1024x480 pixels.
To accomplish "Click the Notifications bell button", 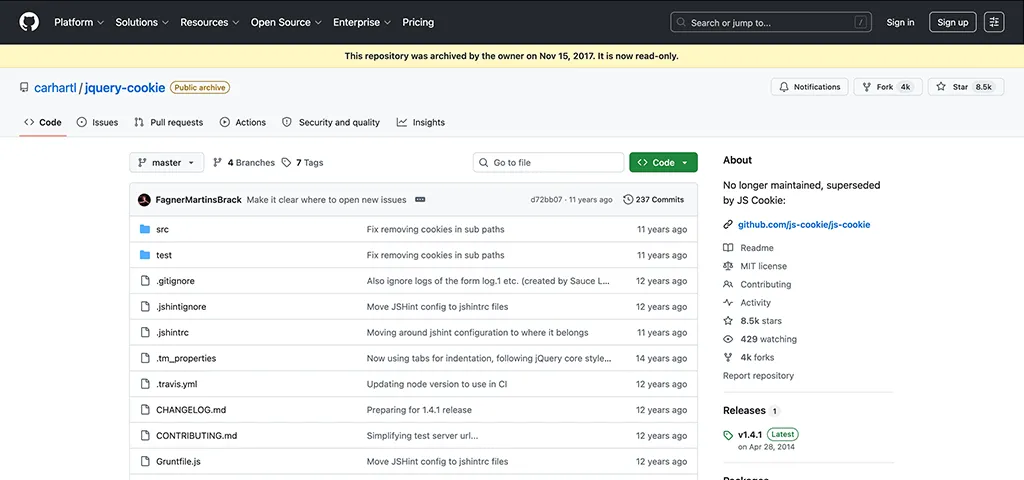I will pos(809,87).
